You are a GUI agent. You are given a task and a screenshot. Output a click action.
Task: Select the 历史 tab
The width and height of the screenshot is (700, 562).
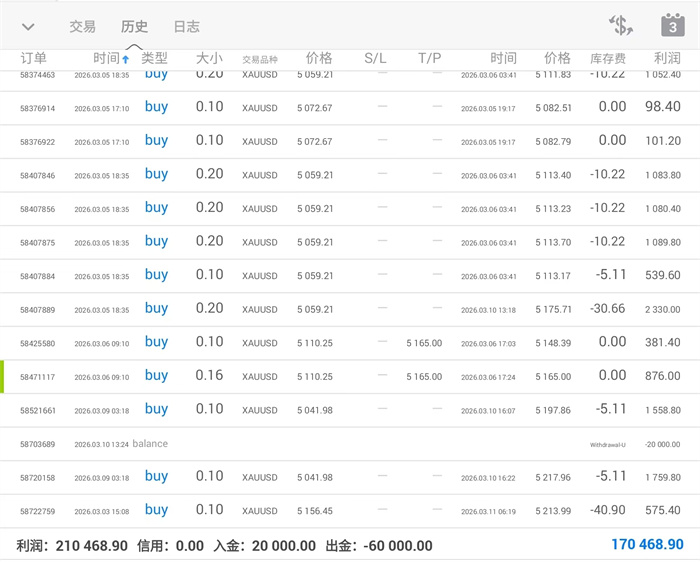[x=134, y=27]
